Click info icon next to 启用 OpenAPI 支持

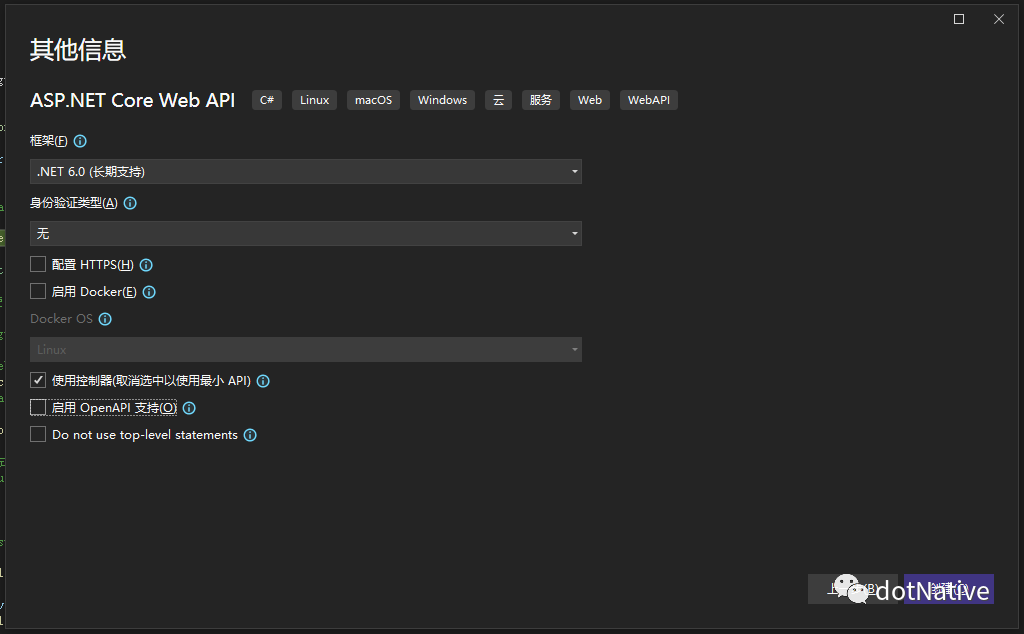(189, 408)
